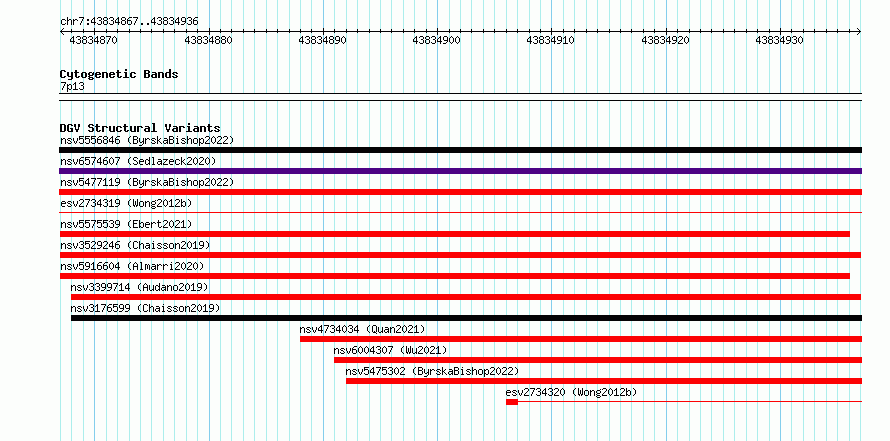Image resolution: width=890 pixels, height=441 pixels.
Task: Select the red nsv5477119 variant bar
Action: tap(460, 192)
